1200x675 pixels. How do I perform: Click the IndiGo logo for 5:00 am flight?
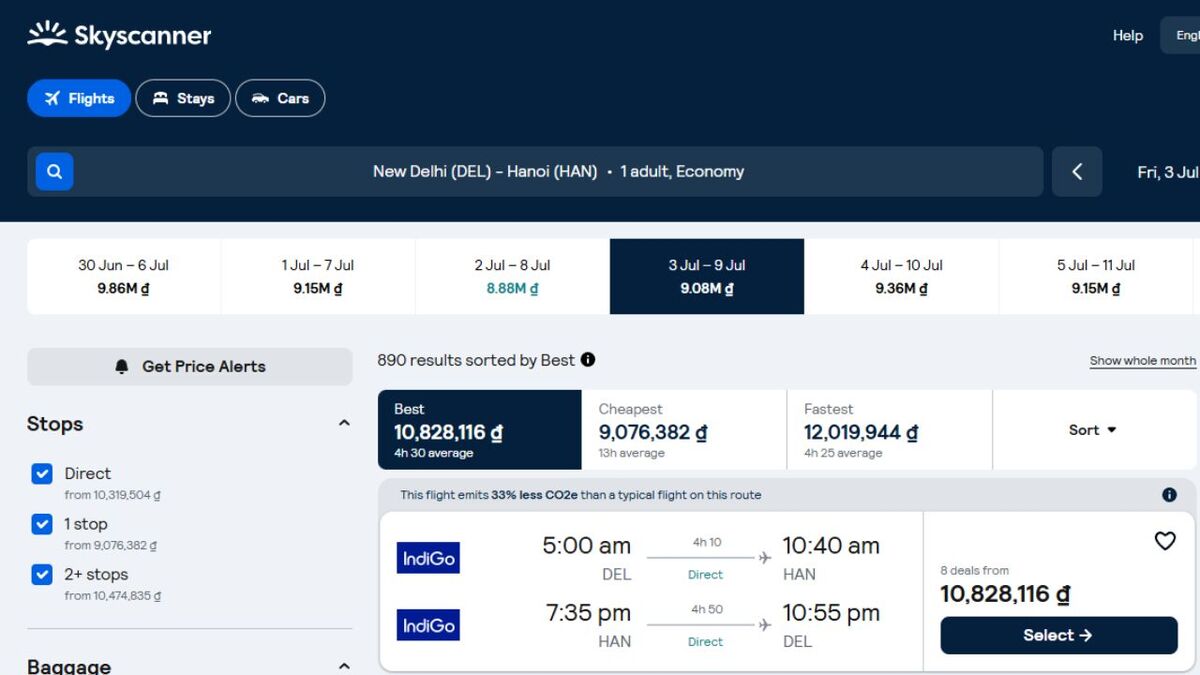tap(428, 558)
